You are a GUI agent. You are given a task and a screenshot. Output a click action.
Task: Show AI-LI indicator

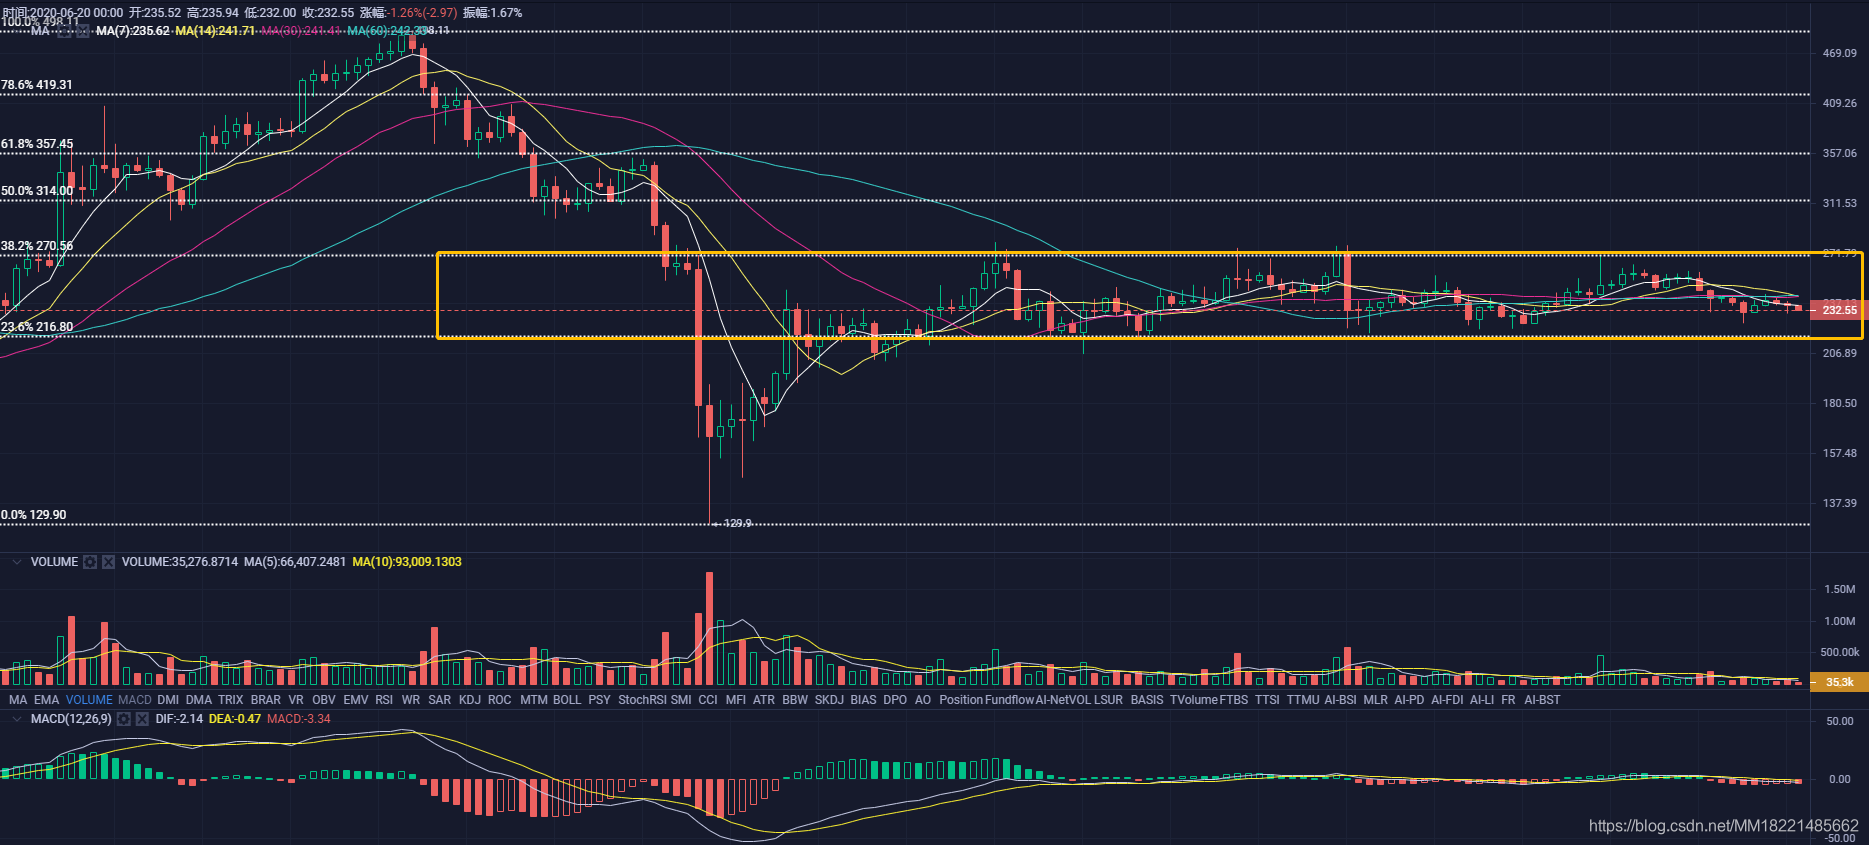pyautogui.click(x=1482, y=700)
